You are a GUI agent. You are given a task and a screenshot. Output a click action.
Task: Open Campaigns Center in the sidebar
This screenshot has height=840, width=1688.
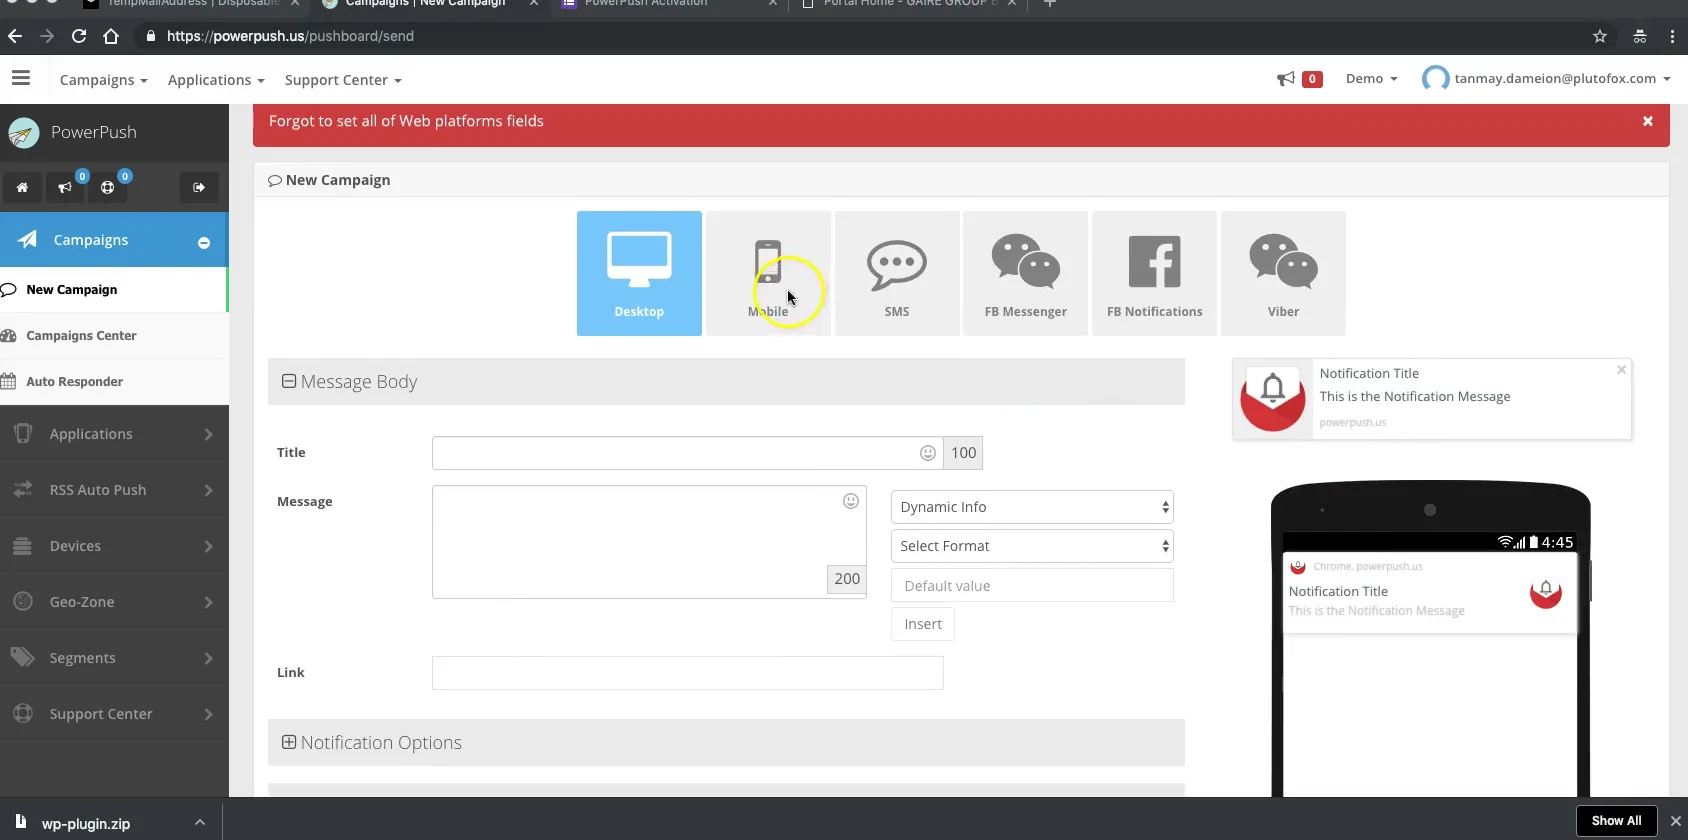pyautogui.click(x=114, y=336)
